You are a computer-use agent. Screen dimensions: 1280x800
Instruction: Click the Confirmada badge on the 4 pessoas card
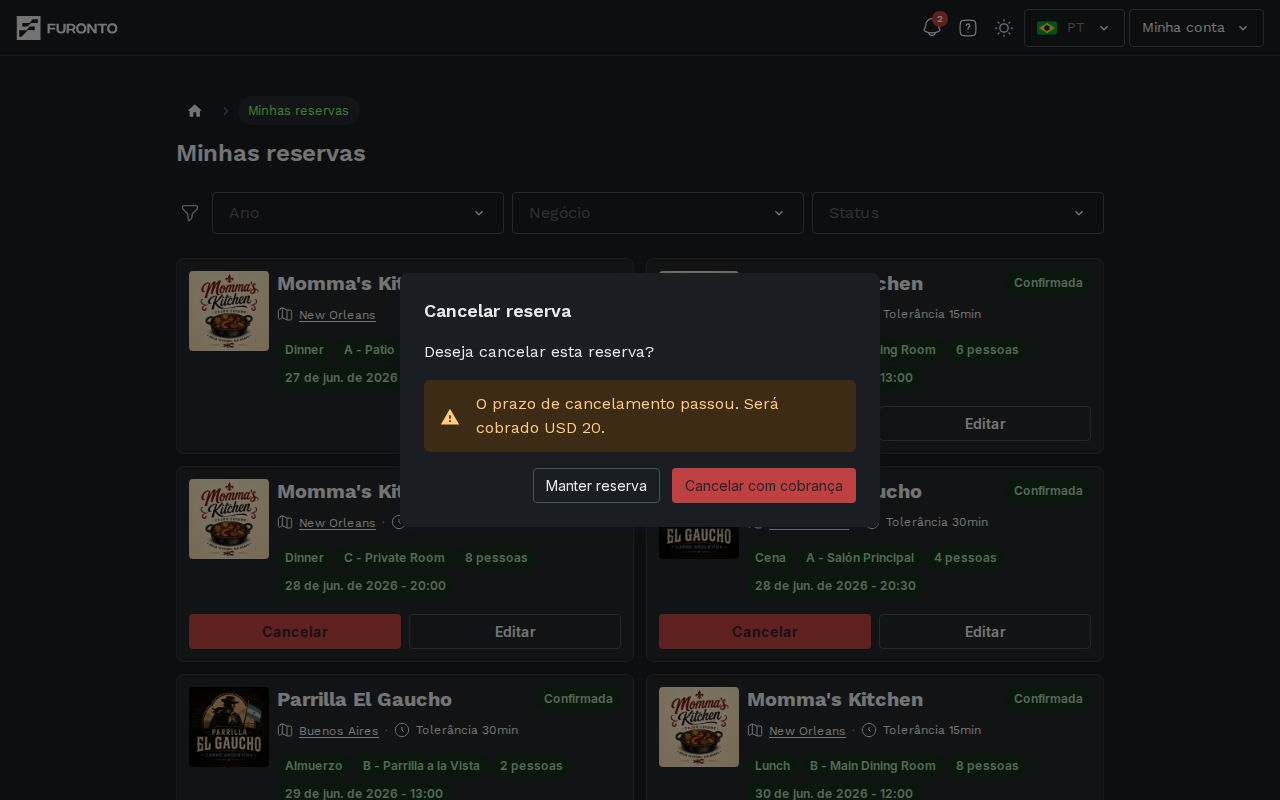[1048, 491]
